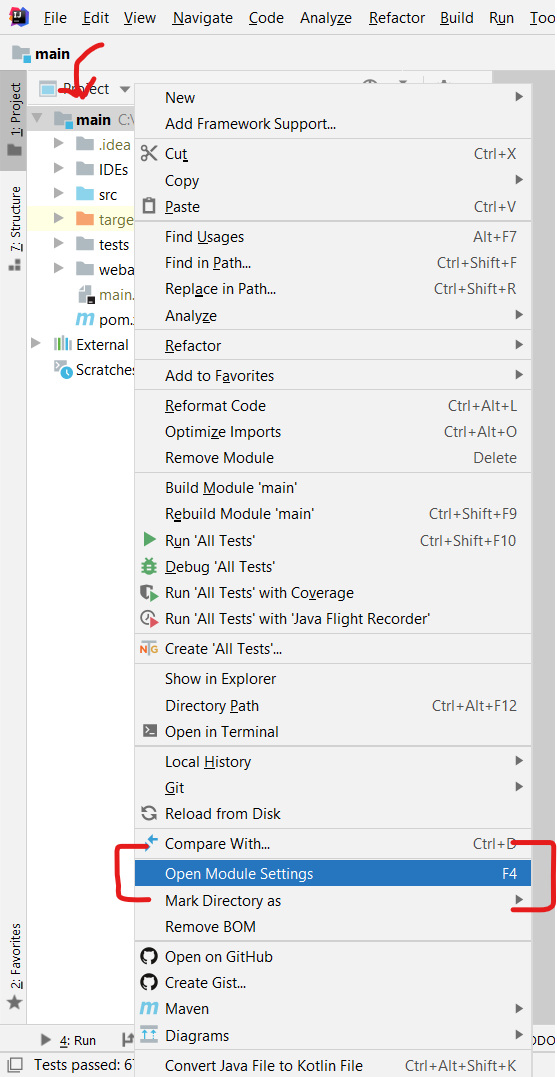Click the Open in Terminal icon

pos(149,732)
